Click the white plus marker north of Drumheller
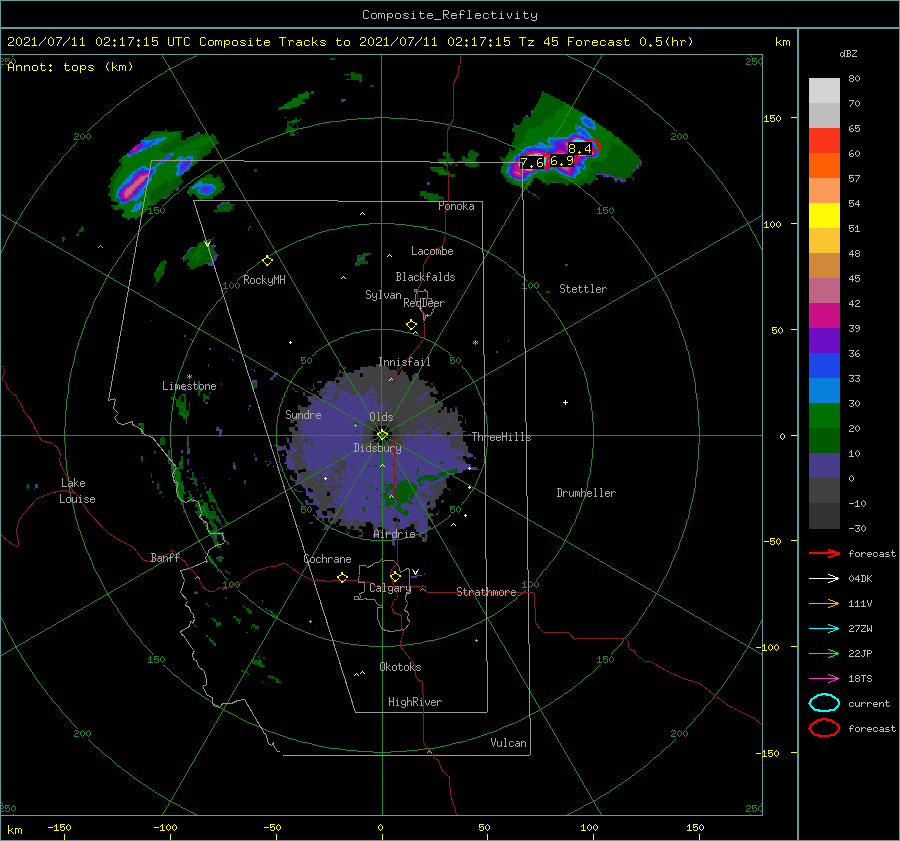This screenshot has width=900, height=841. pyautogui.click(x=565, y=402)
